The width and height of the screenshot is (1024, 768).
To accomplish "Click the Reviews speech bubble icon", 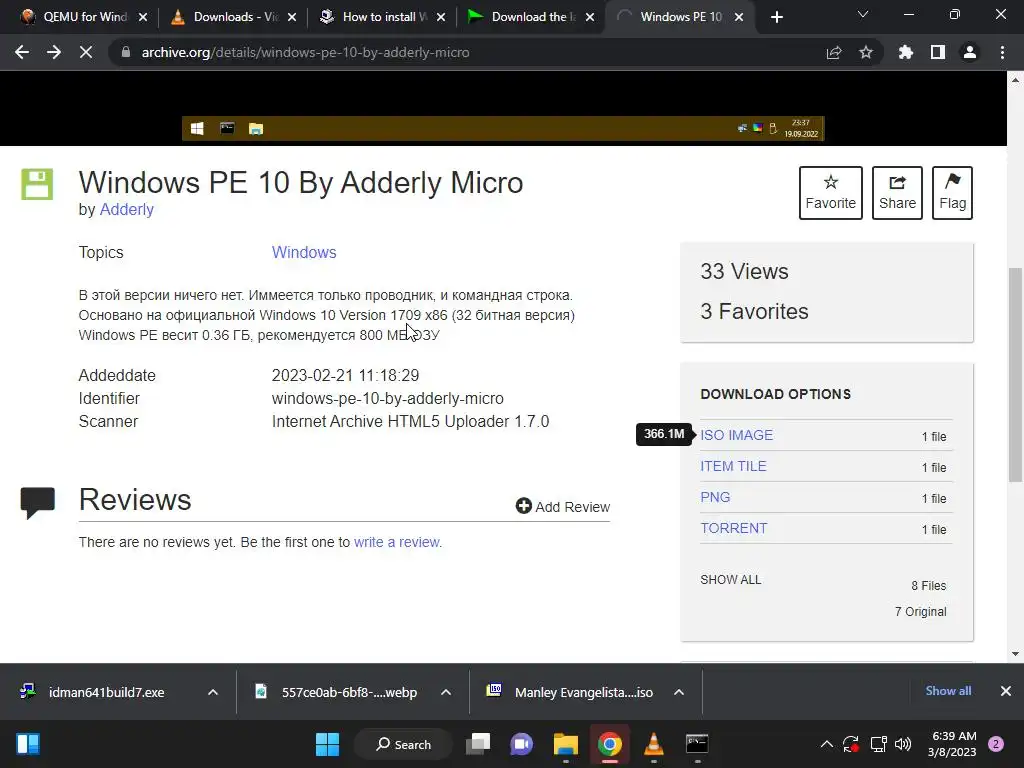I will [38, 503].
